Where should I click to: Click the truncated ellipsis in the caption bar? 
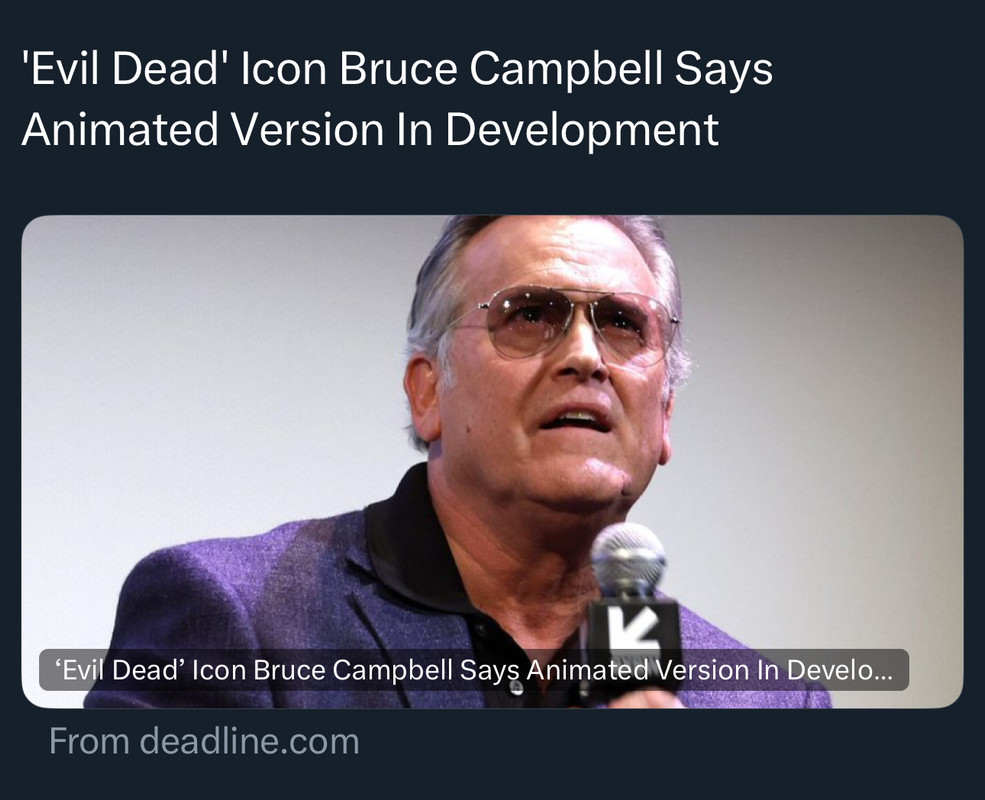click(x=883, y=675)
